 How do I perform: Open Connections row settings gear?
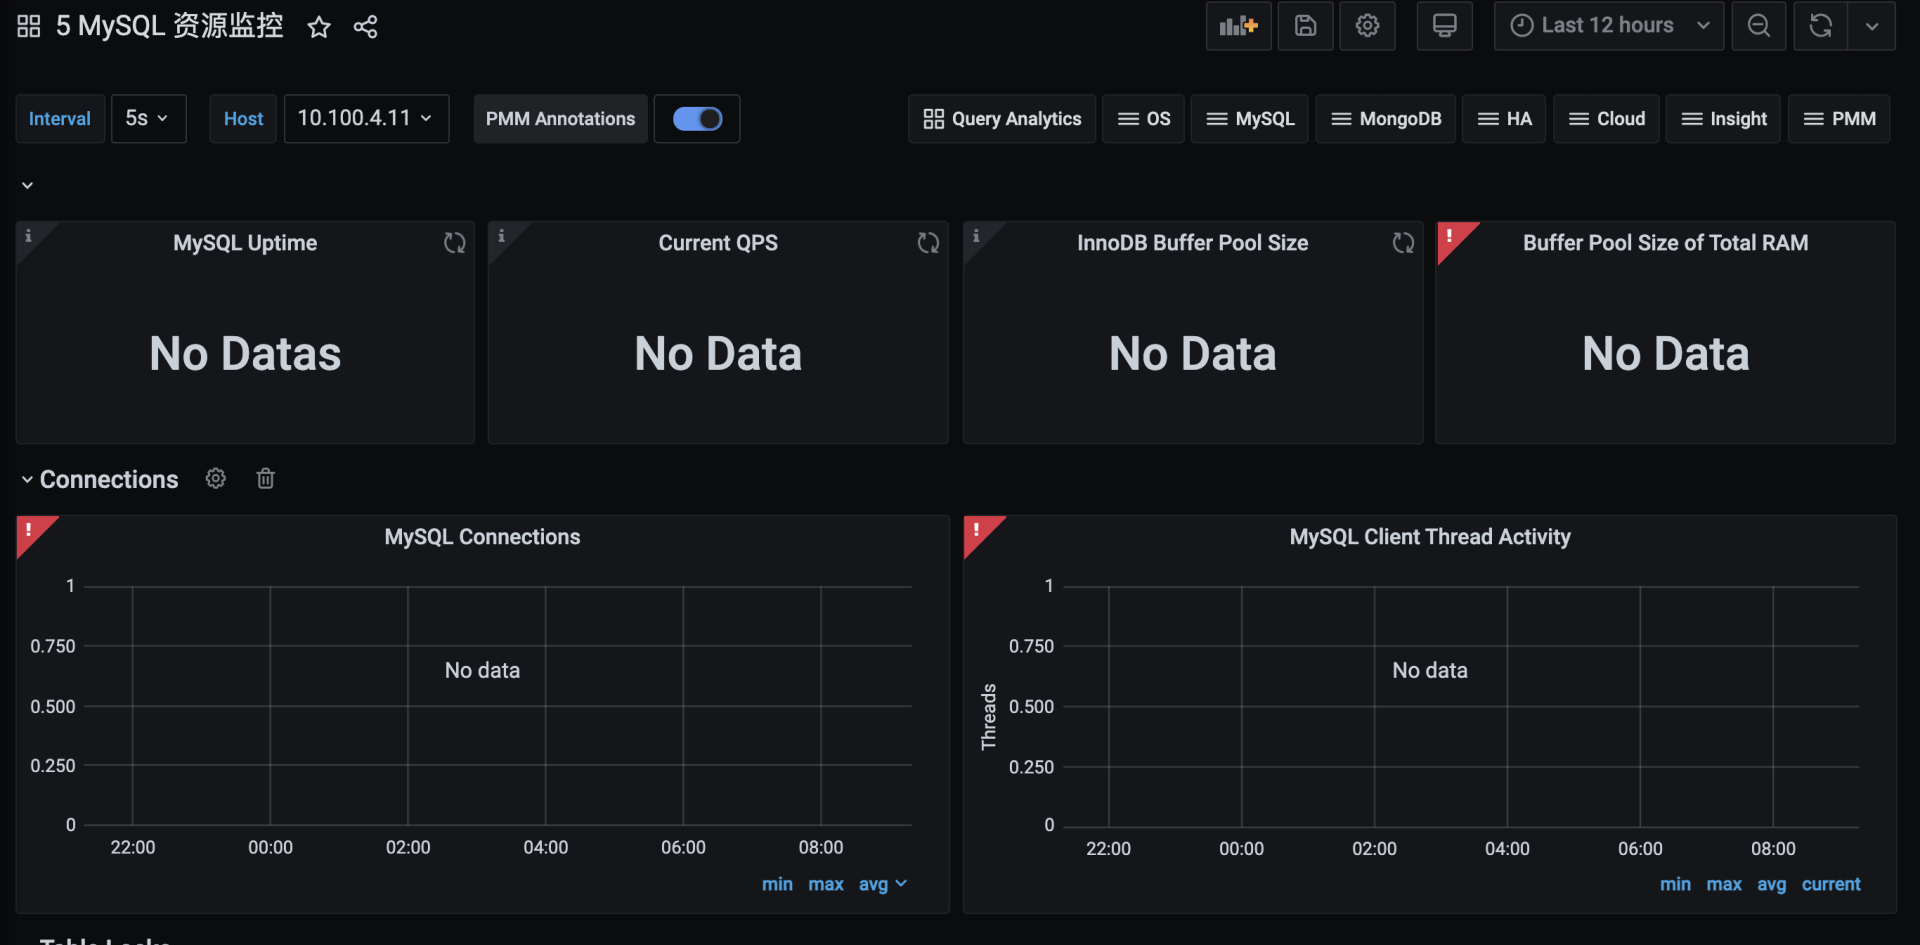[215, 479]
